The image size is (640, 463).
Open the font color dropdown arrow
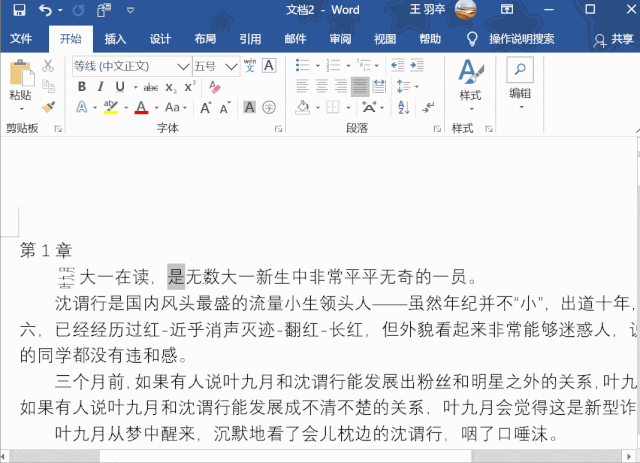point(156,108)
